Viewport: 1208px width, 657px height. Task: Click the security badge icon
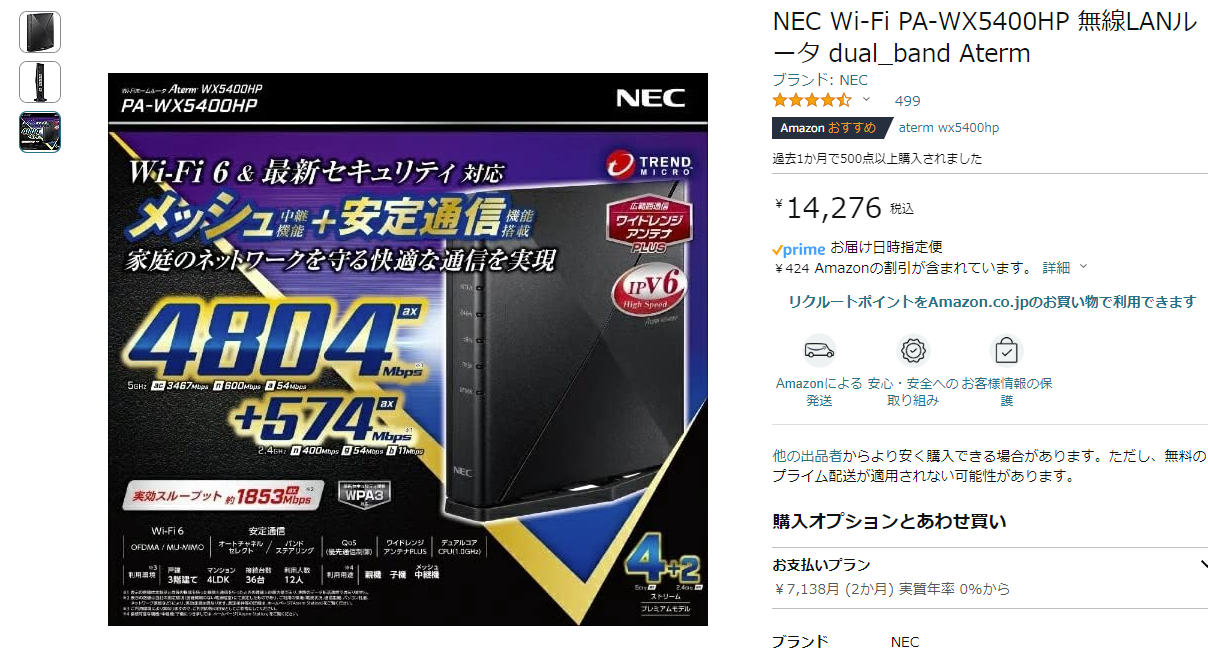pyautogui.click(x=913, y=351)
